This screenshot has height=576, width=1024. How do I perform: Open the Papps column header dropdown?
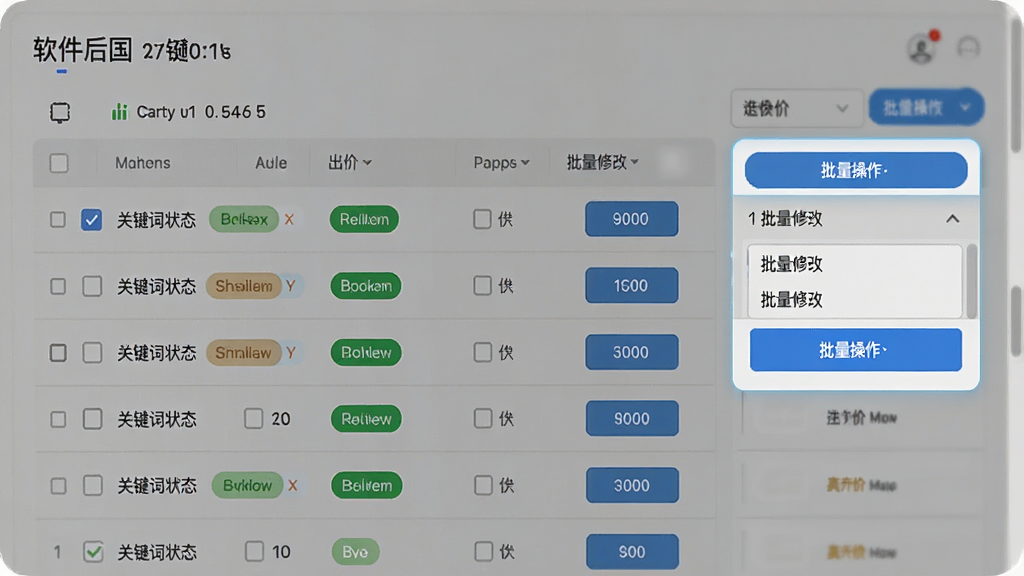tap(502, 163)
